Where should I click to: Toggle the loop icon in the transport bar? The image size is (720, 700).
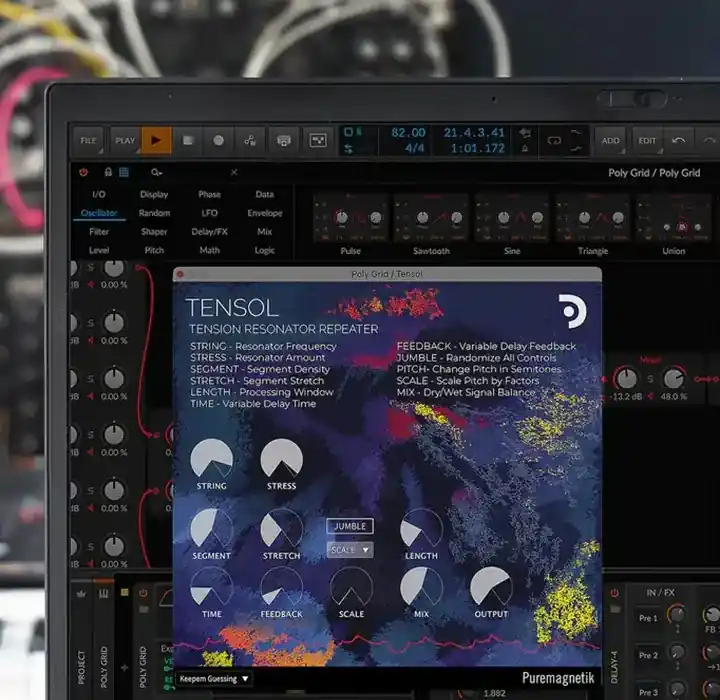pos(554,141)
